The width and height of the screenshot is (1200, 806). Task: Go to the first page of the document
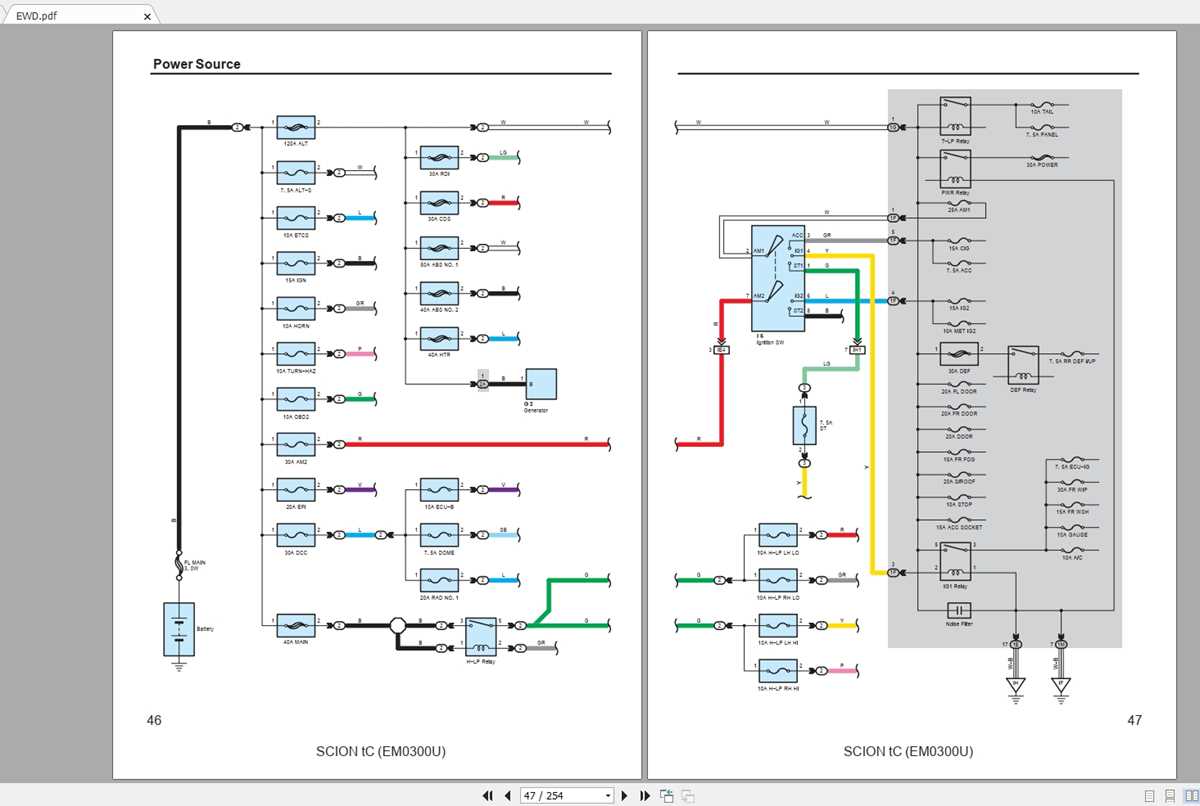click(488, 796)
